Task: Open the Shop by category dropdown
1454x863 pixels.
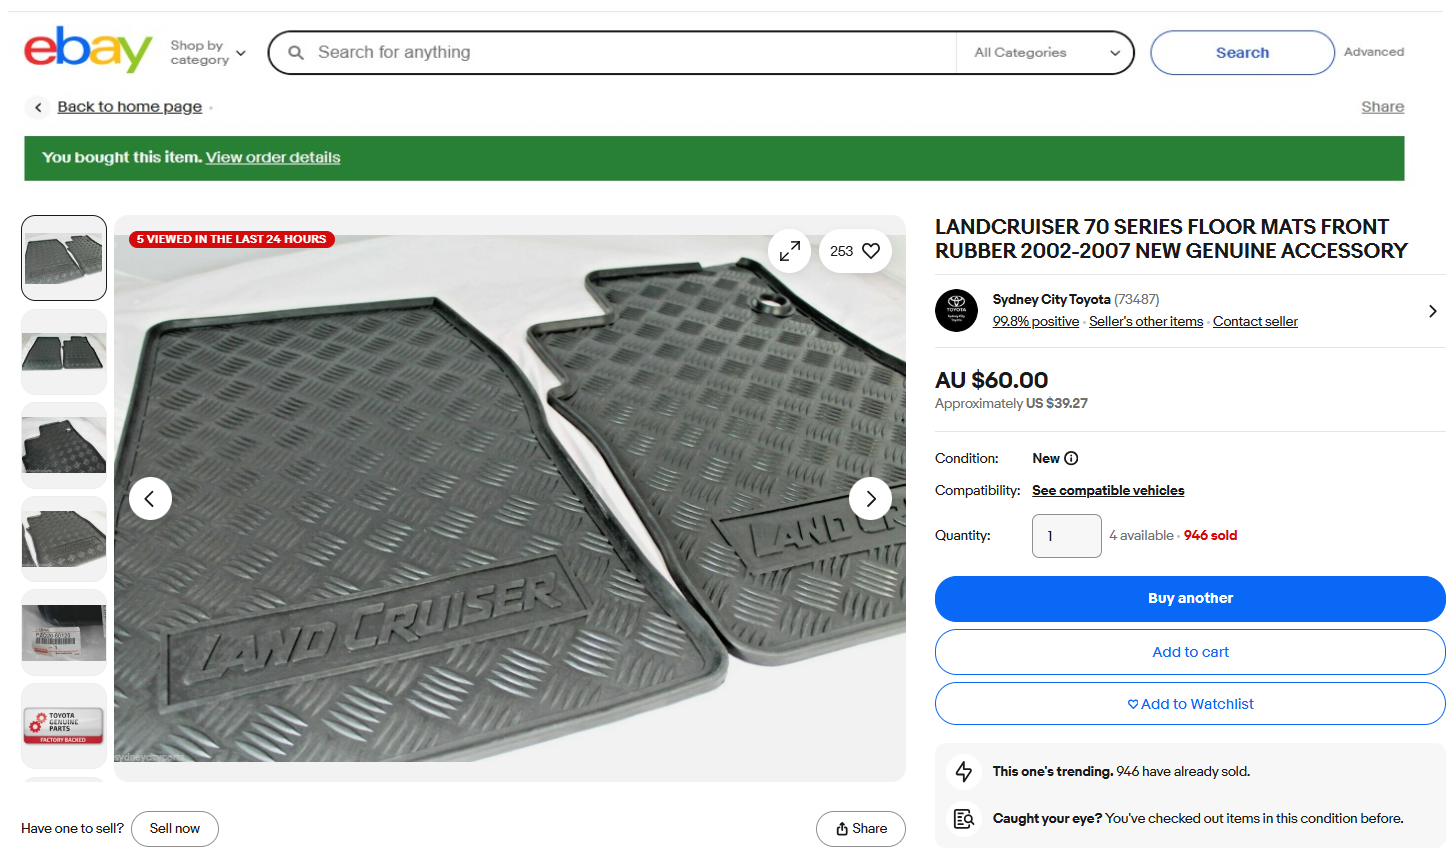Action: [x=207, y=52]
